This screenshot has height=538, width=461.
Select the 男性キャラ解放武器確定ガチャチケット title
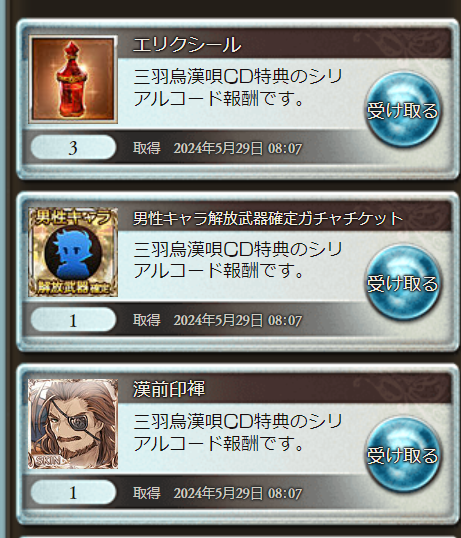point(268,219)
